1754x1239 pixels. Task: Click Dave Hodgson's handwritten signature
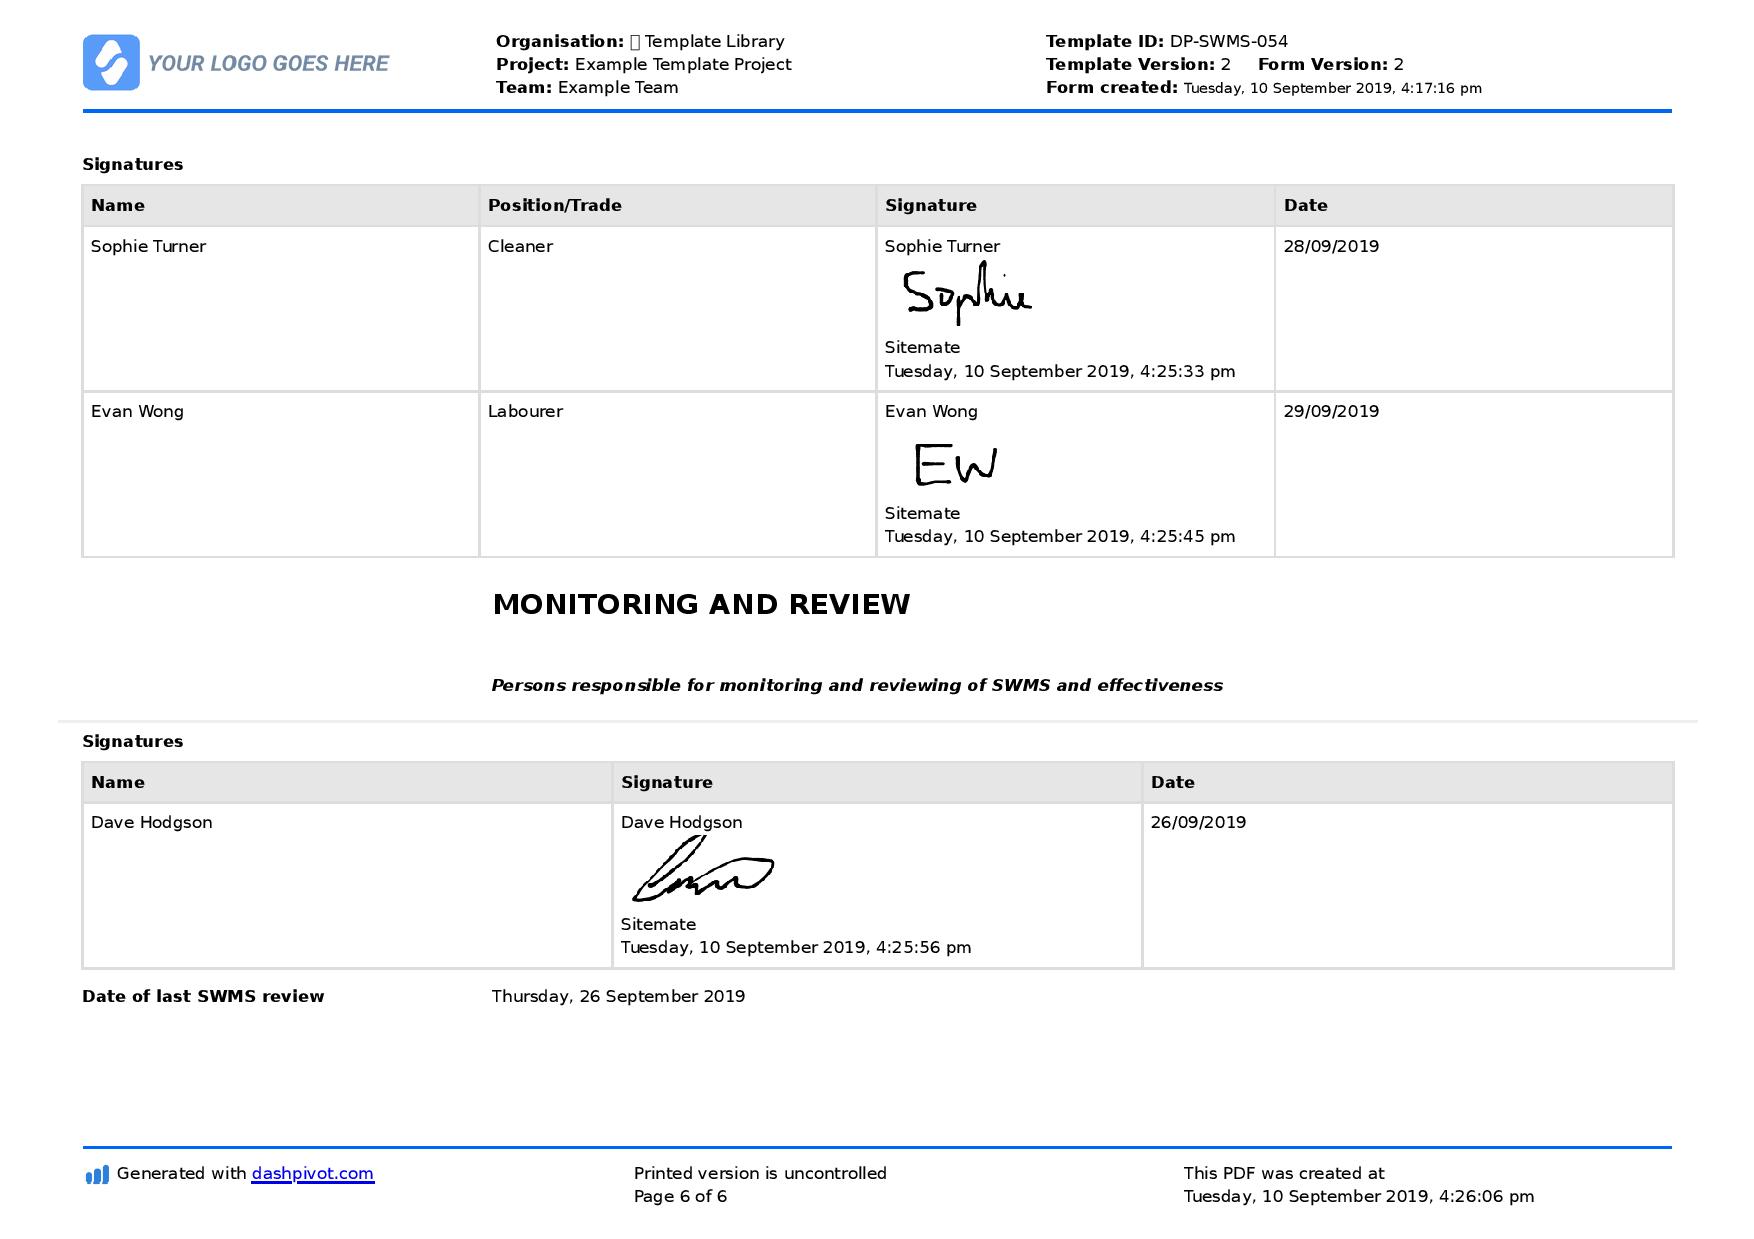coord(703,869)
